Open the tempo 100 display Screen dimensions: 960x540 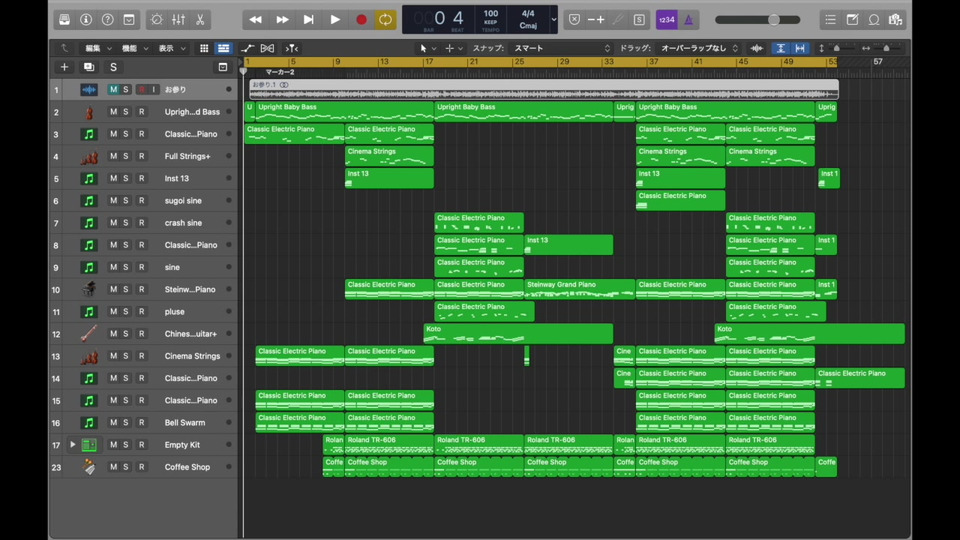490,20
